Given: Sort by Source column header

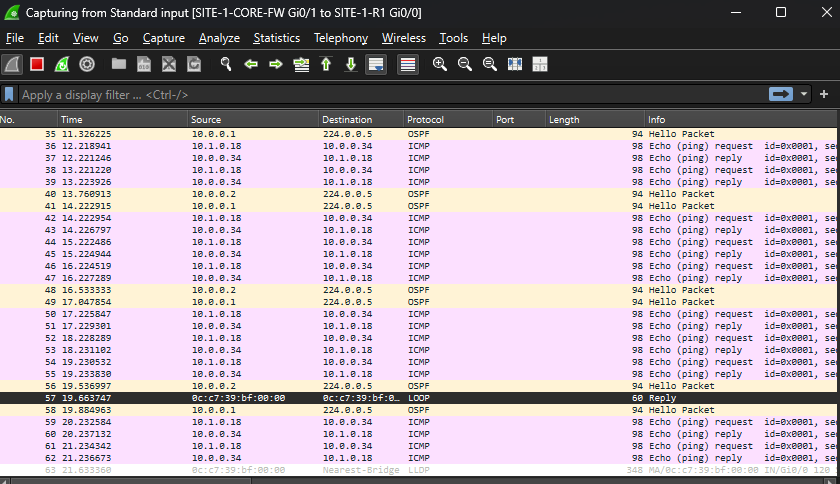Looking at the screenshot, I should tap(253, 120).
